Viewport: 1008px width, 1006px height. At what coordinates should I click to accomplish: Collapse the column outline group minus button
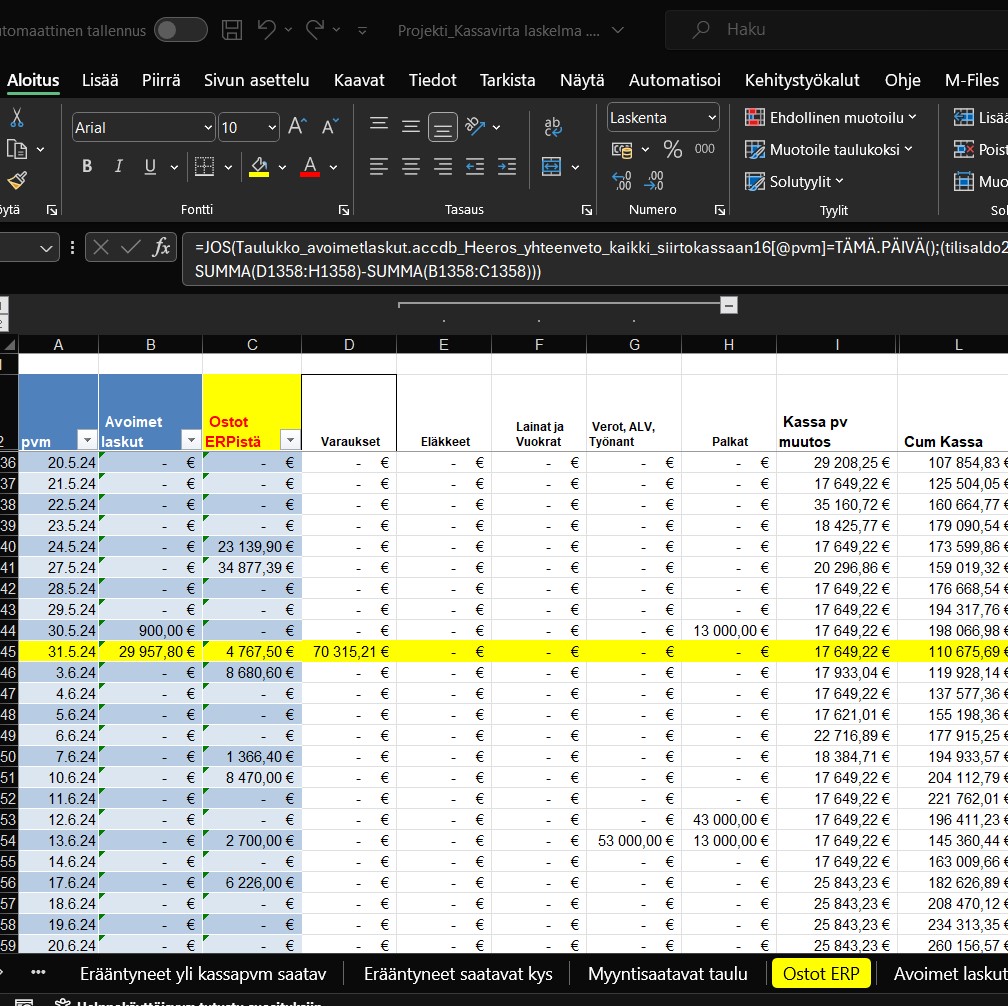729,305
